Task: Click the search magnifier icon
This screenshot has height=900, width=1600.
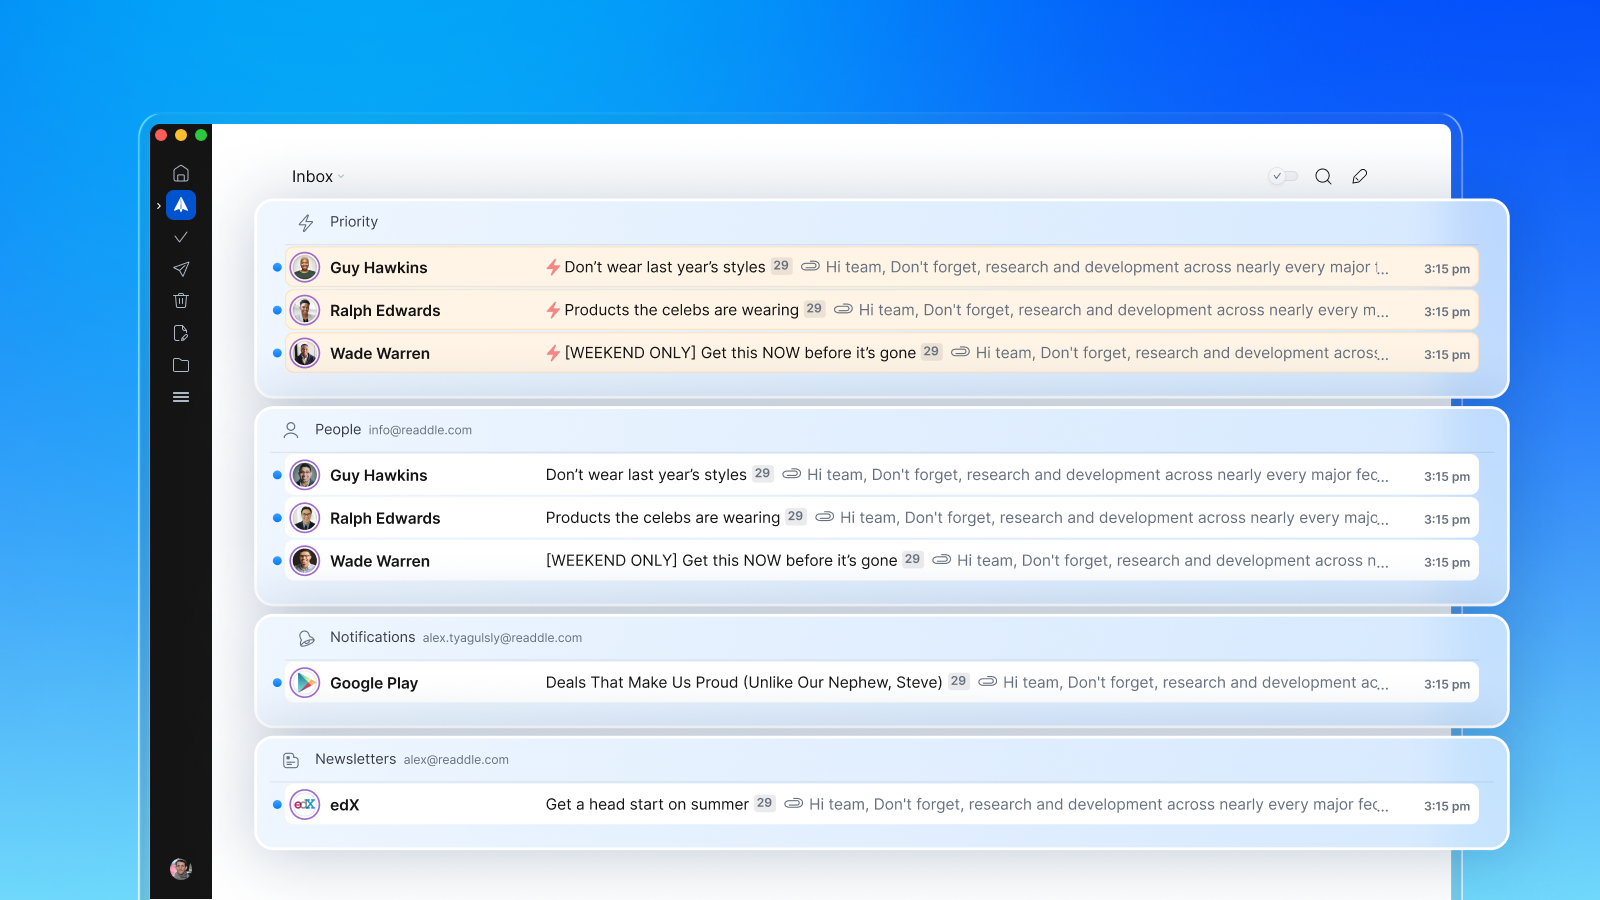Action: 1323,177
